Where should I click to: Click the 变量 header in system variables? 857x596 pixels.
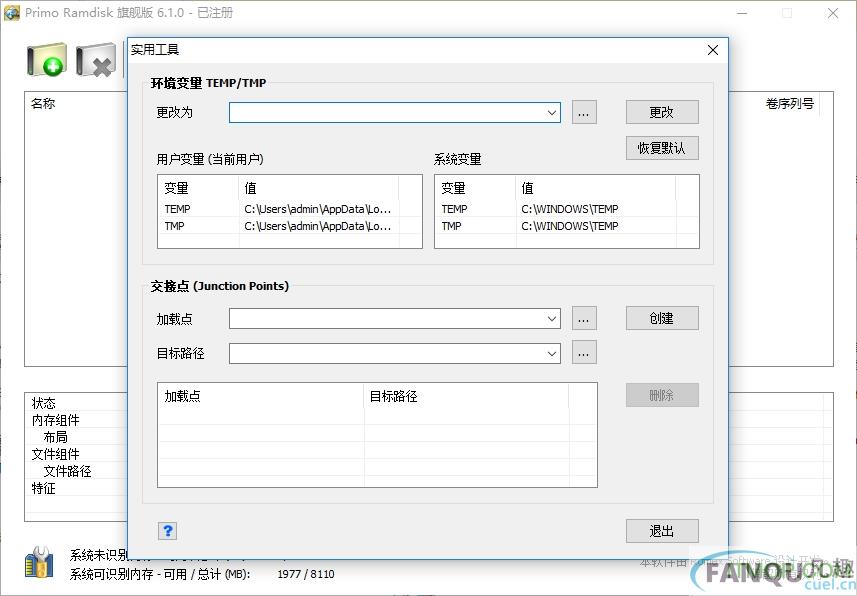point(476,188)
